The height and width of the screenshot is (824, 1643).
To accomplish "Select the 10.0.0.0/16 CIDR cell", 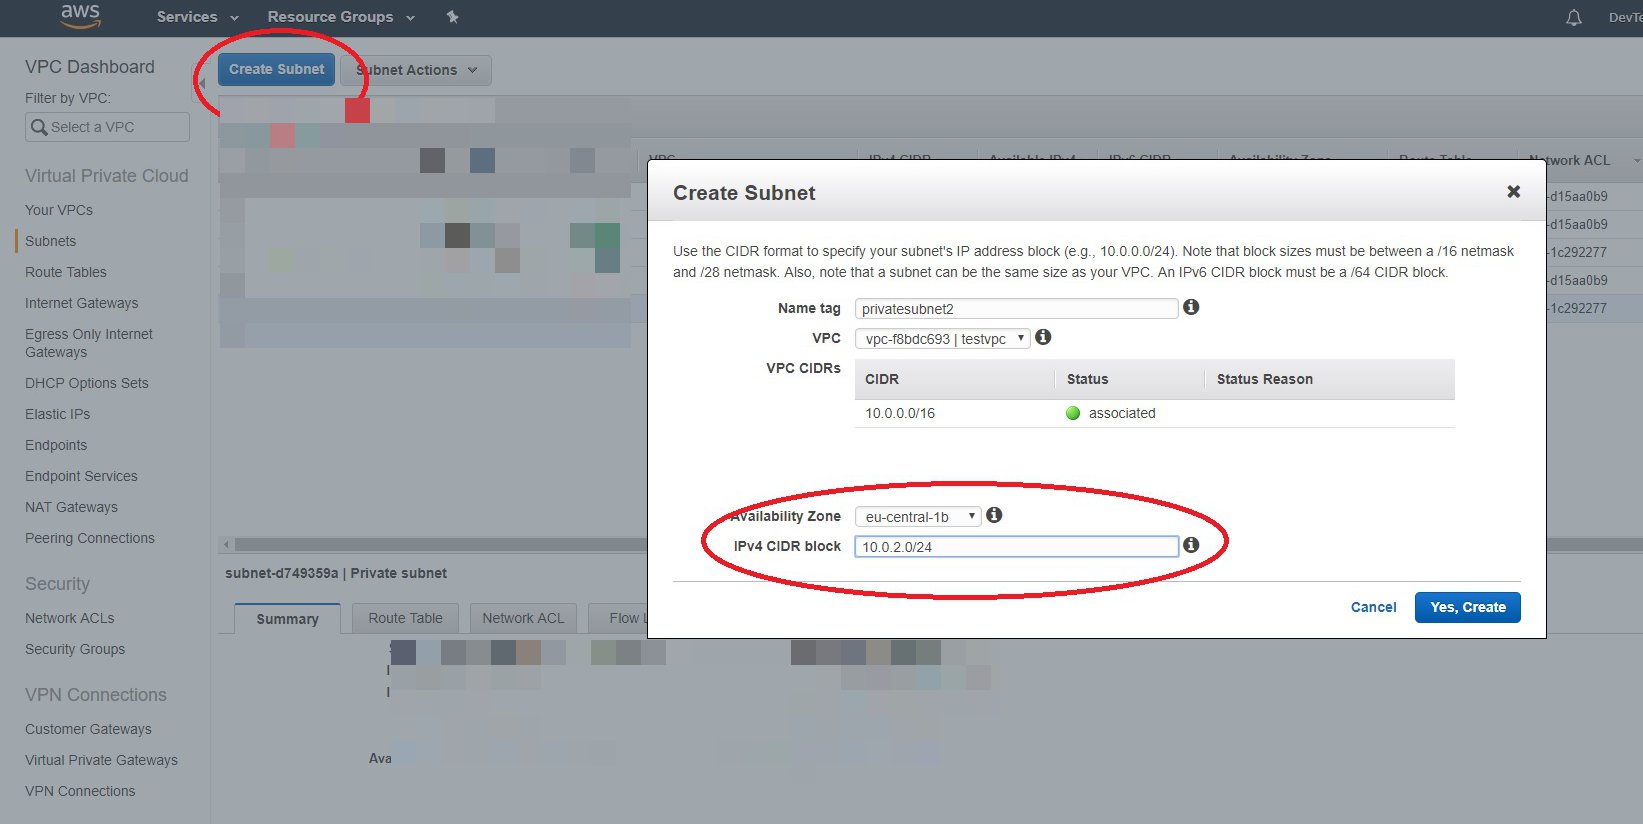I will [x=900, y=413].
